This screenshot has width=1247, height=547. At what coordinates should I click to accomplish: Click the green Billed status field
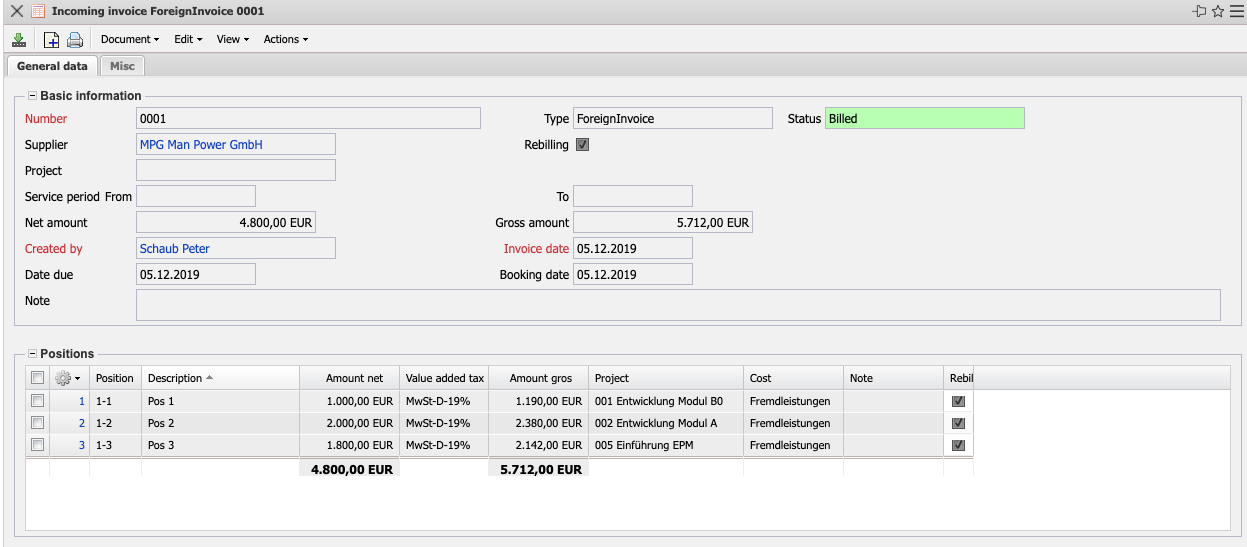tap(924, 119)
